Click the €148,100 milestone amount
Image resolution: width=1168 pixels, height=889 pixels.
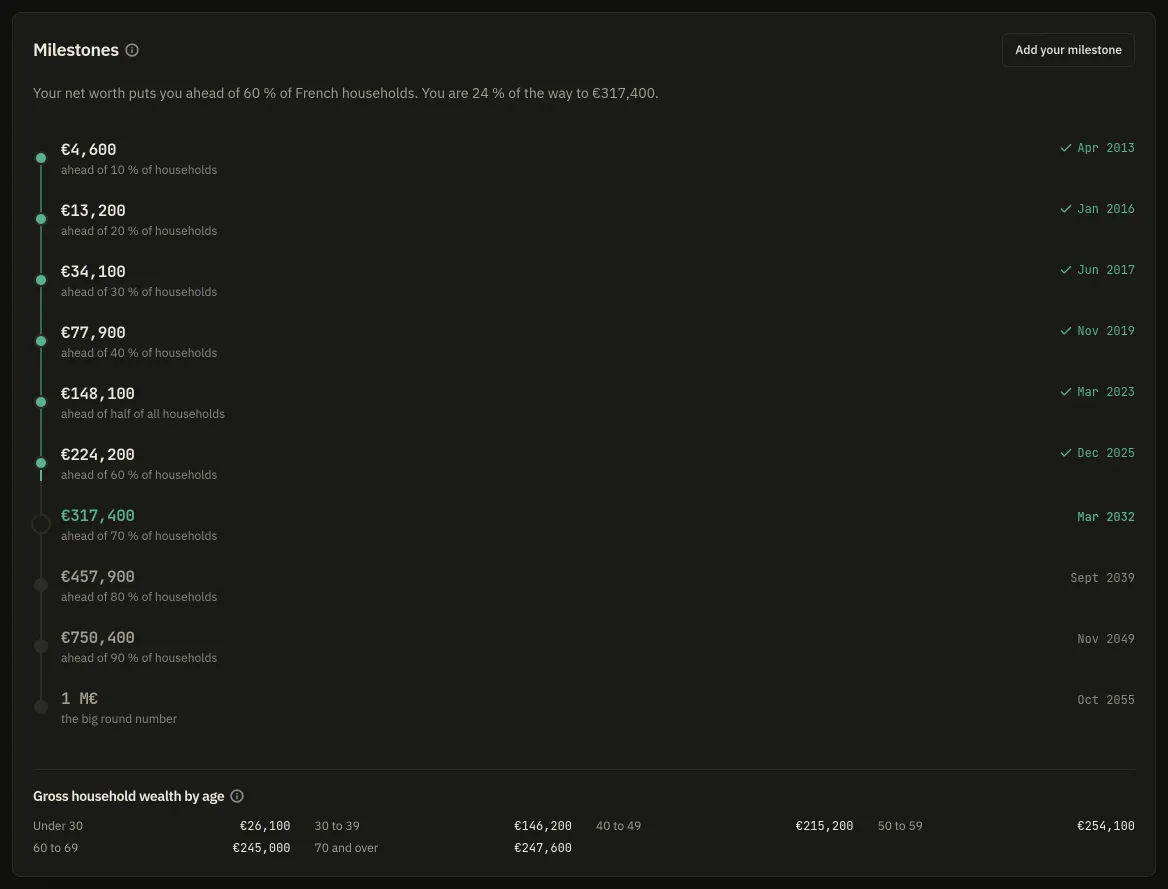pyautogui.click(x=98, y=393)
